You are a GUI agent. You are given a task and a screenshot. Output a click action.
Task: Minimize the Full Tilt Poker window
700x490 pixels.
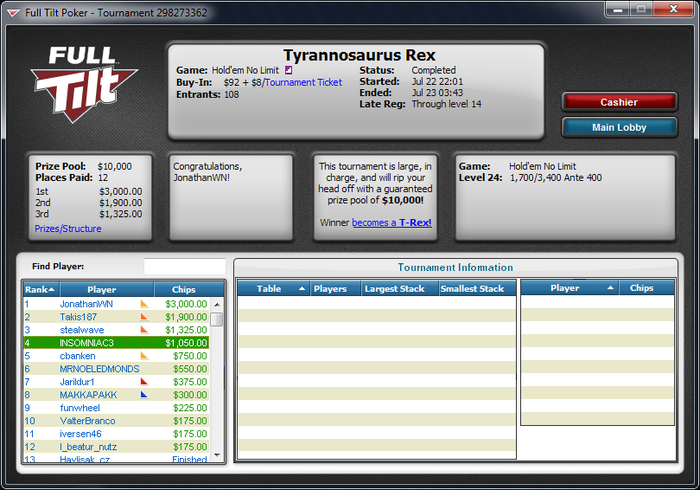click(618, 9)
